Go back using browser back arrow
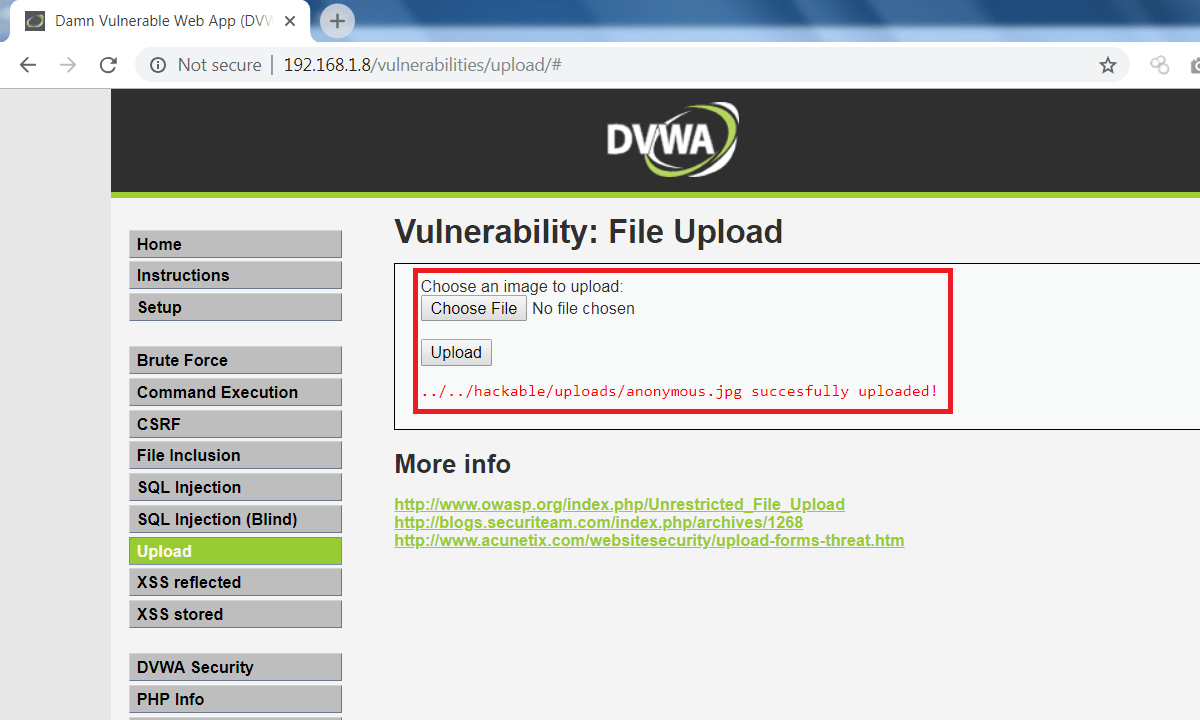Screen dimensions: 1200x720 coord(27,65)
